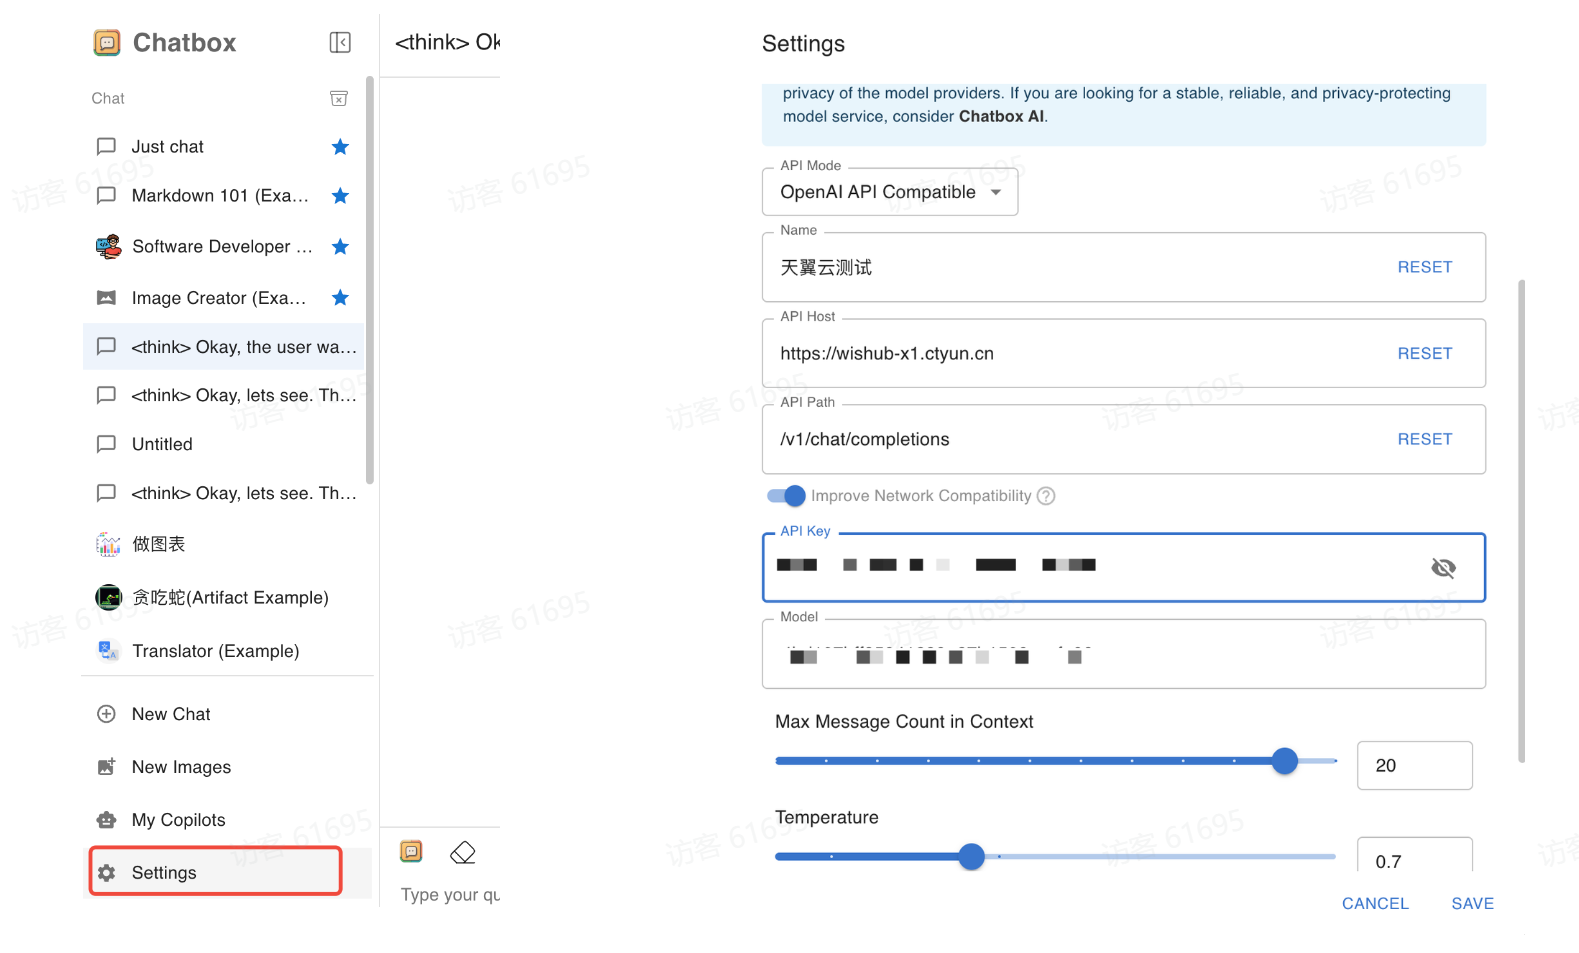This screenshot has height=953, width=1579.
Task: Click the 做图表 chart icon
Action: [x=108, y=544]
